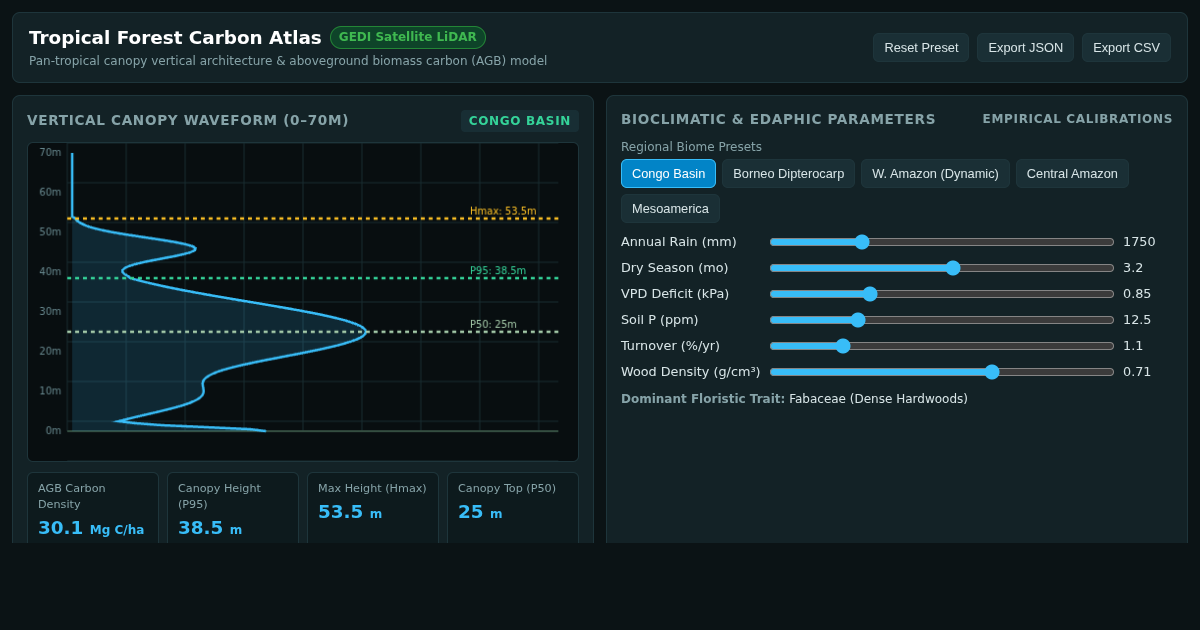Screen dimensions: 1200x630
Task: Click the Turnover value 1.1
Action: tap(1133, 346)
